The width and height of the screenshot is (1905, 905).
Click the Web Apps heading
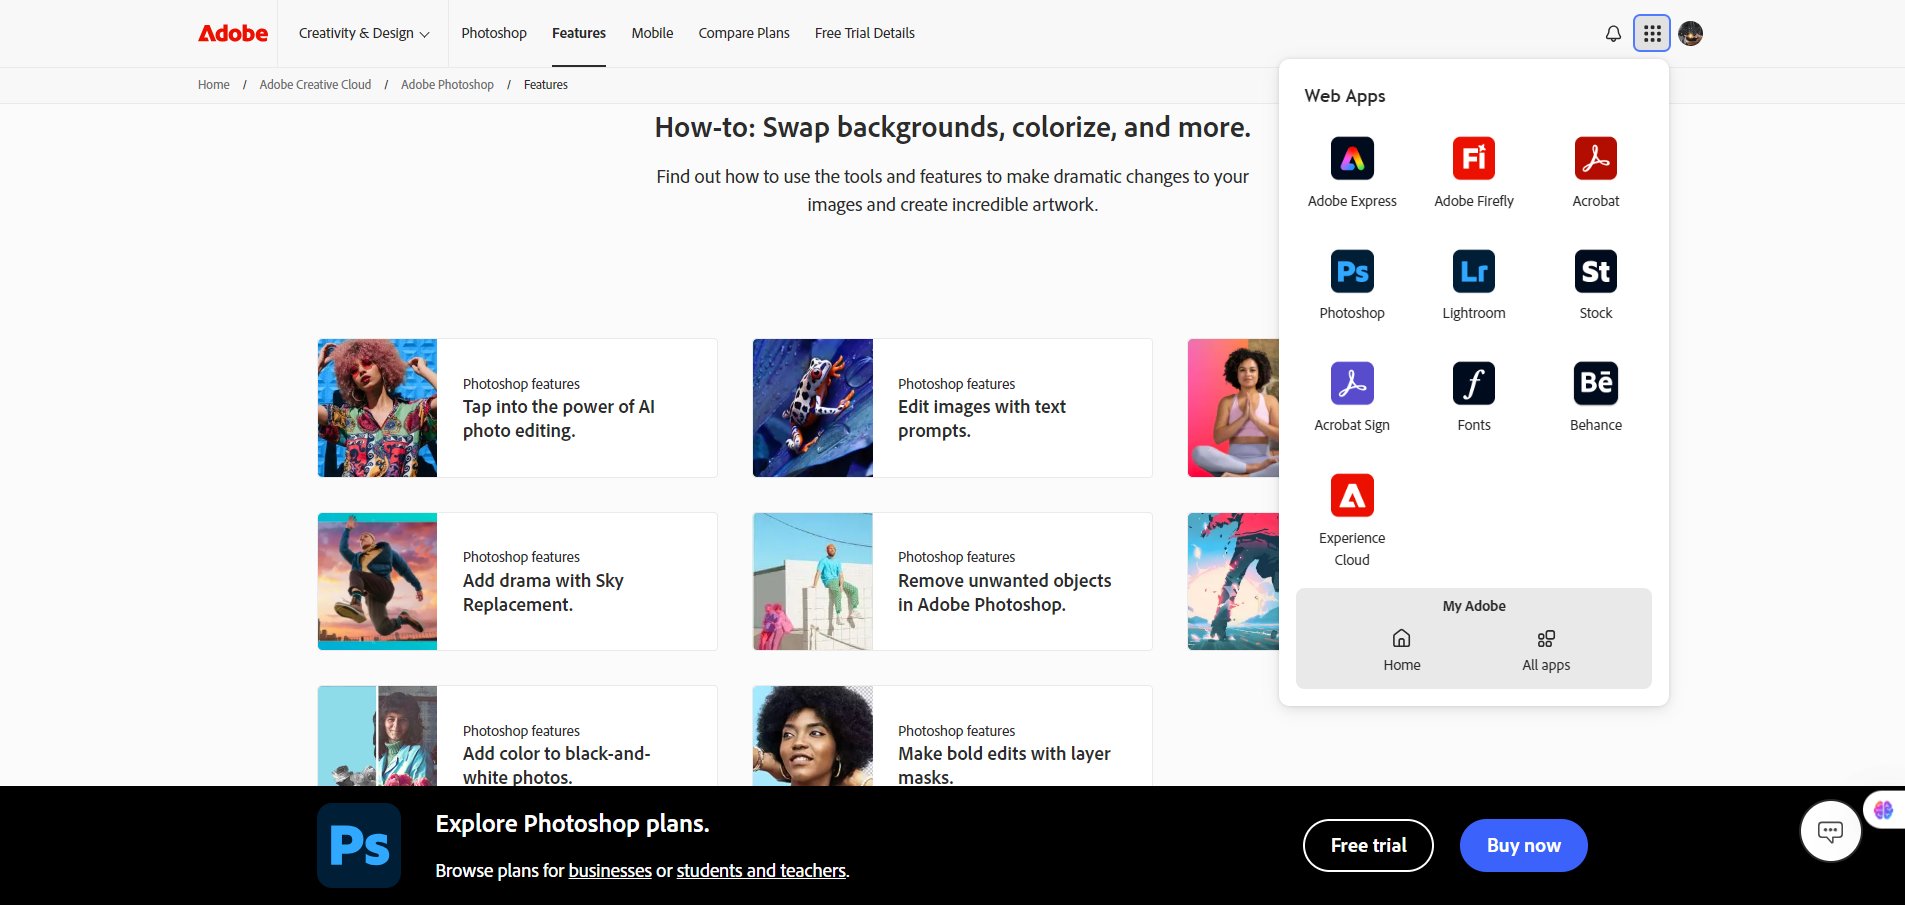1345,96
